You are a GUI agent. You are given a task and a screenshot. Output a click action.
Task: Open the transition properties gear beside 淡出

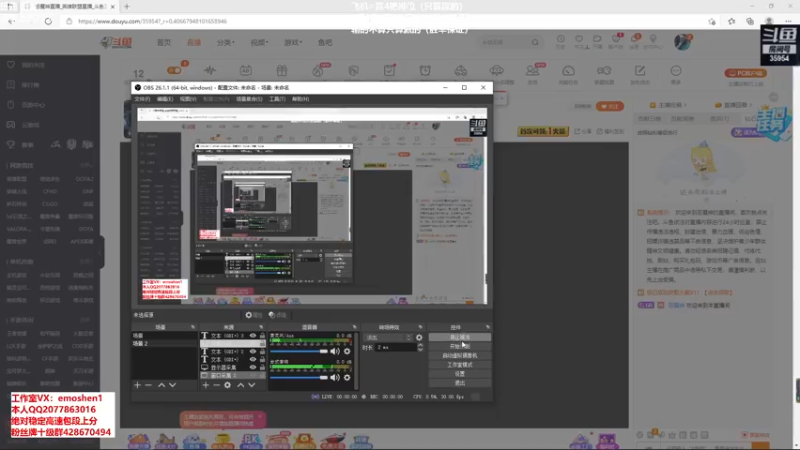click(x=419, y=337)
